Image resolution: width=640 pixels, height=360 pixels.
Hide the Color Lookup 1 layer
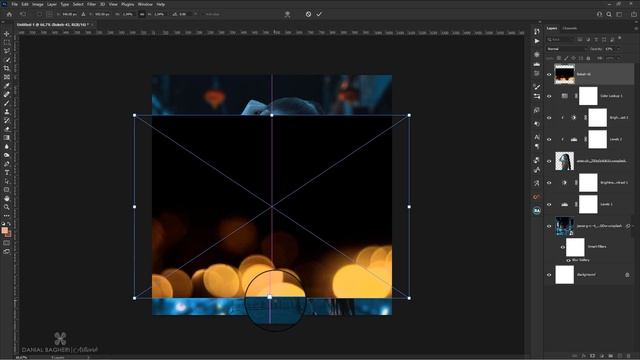[549, 96]
